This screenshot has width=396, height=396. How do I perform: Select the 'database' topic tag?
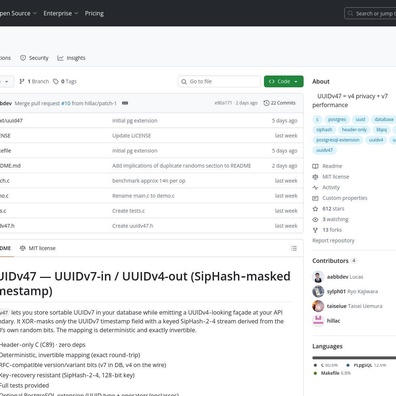pyautogui.click(x=384, y=119)
